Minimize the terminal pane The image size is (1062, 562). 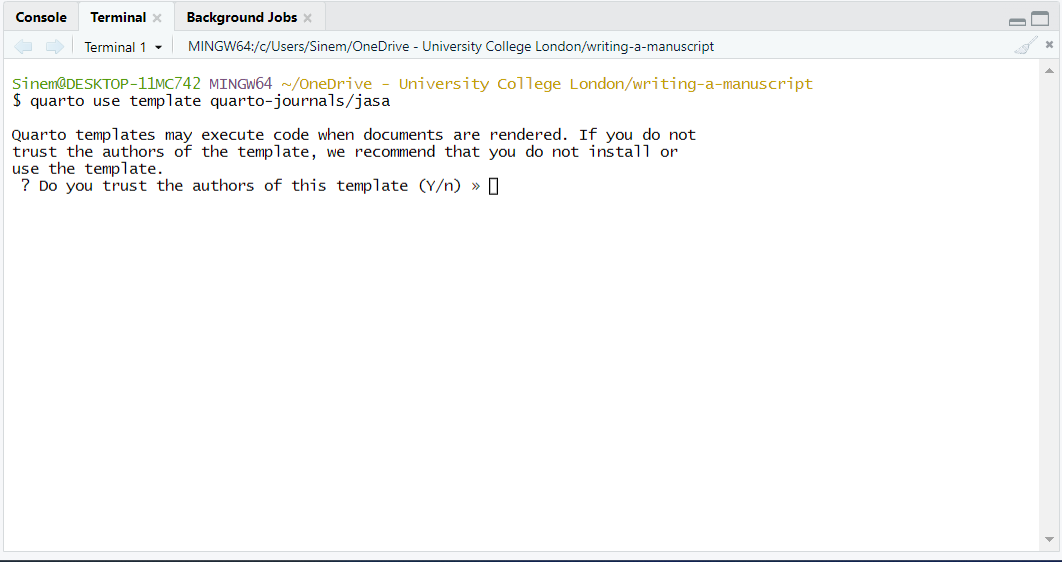click(1017, 20)
